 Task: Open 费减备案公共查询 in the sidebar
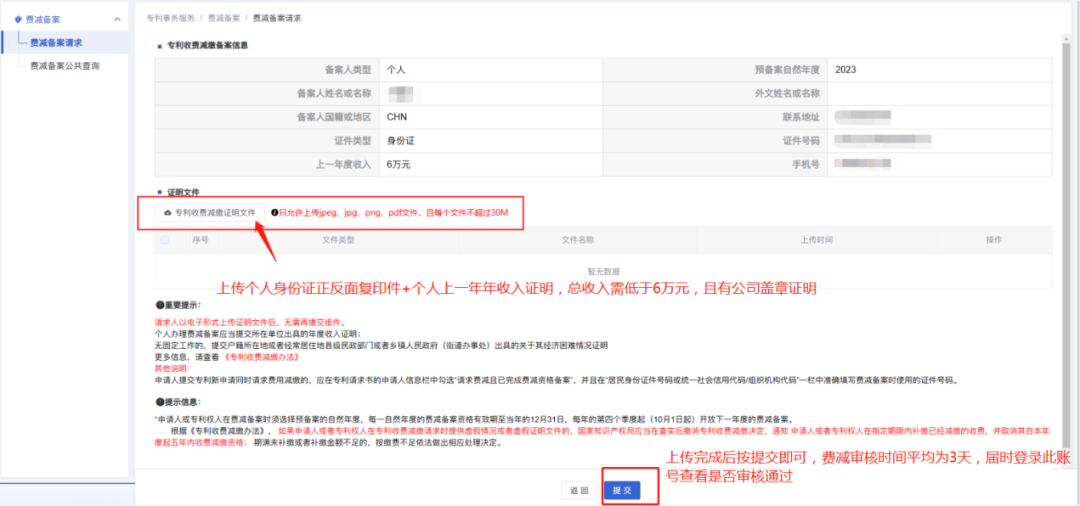pyautogui.click(x=65, y=66)
